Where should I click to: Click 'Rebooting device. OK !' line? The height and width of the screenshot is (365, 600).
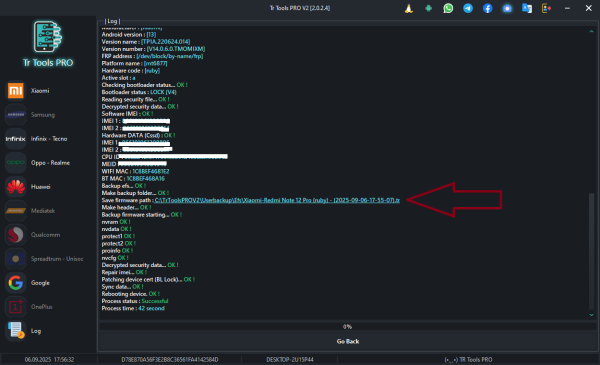[x=131, y=294]
